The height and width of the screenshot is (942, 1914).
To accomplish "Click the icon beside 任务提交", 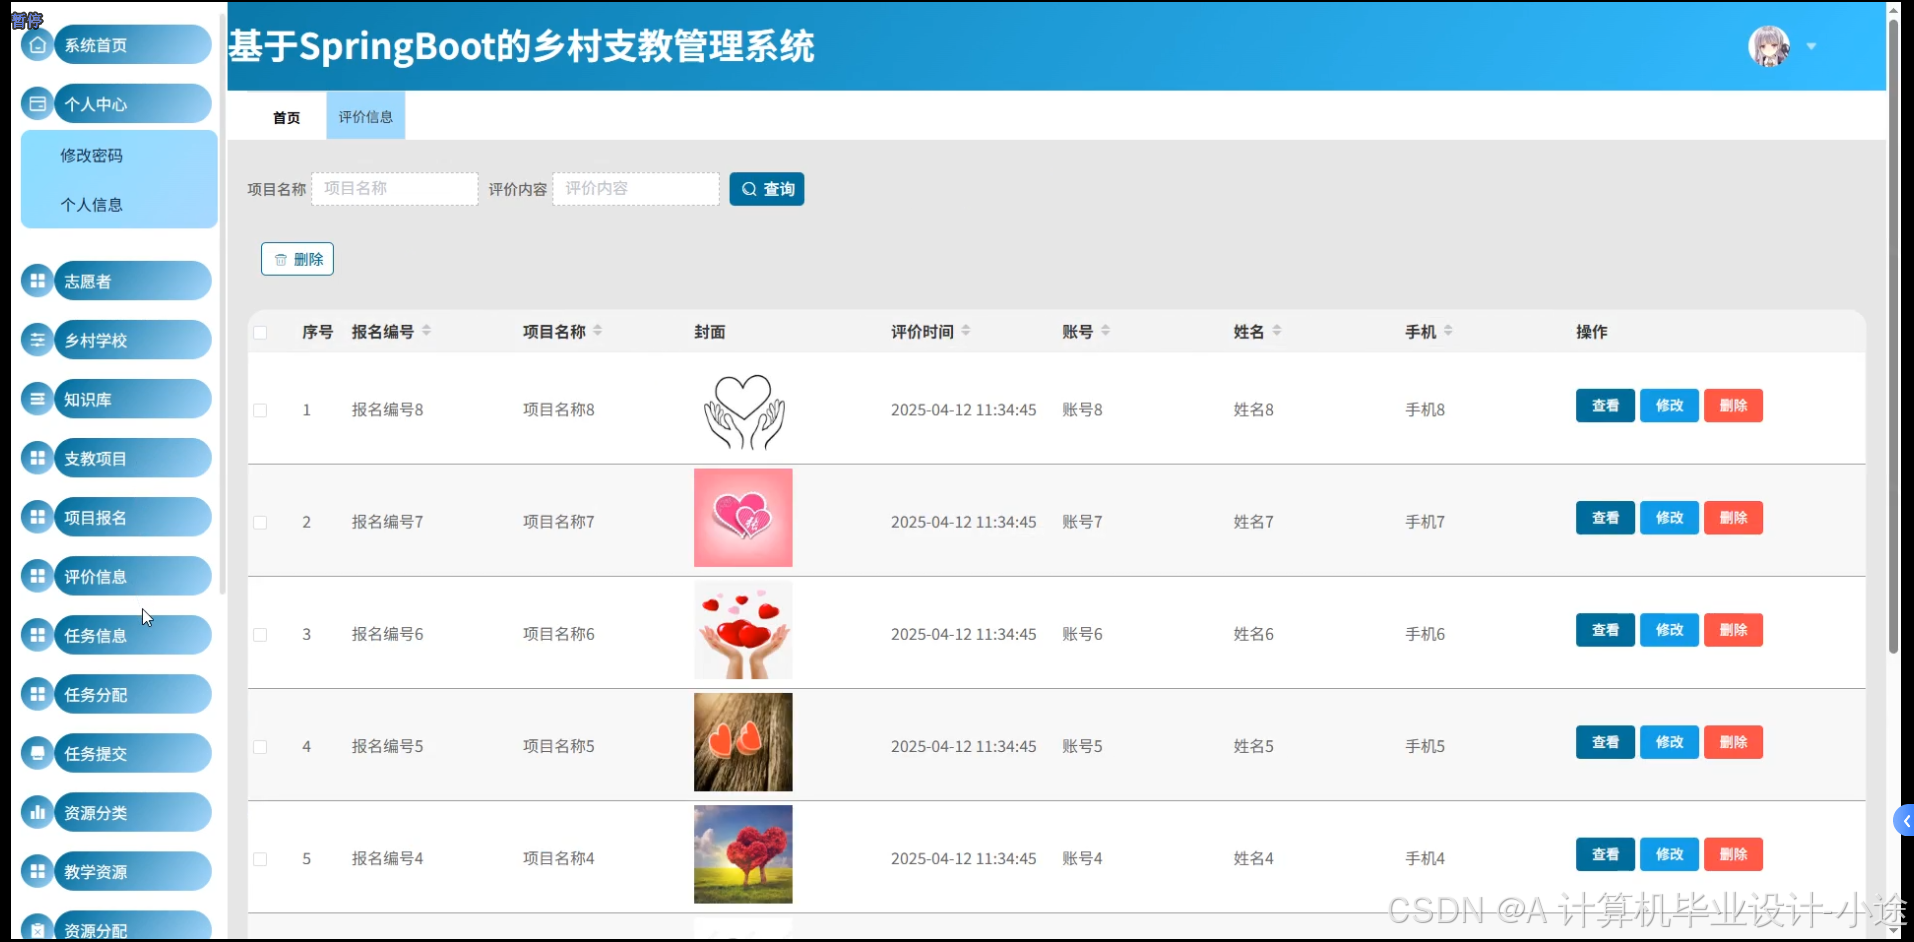I will click(x=37, y=753).
